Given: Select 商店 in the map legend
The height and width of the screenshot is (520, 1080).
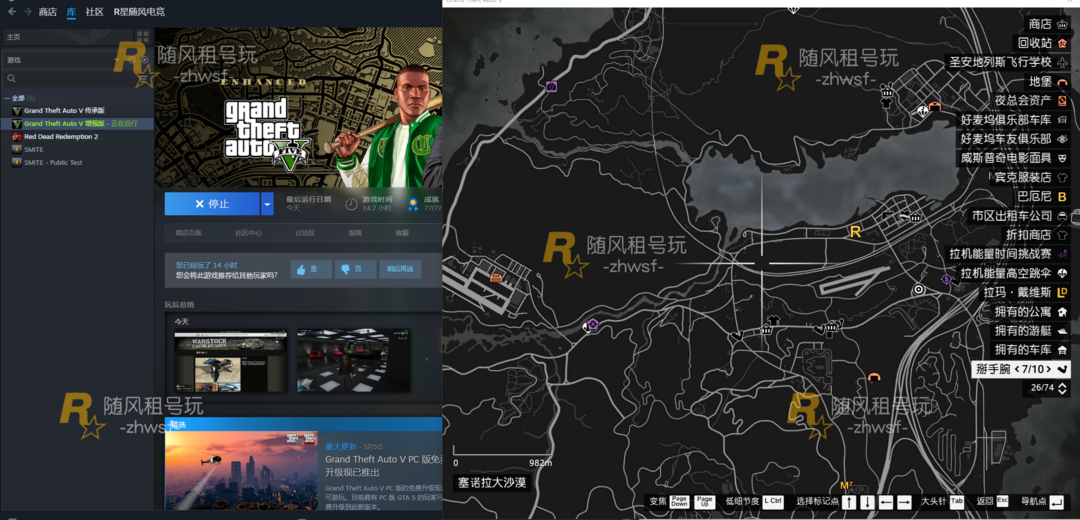Looking at the screenshot, I should click(1048, 24).
